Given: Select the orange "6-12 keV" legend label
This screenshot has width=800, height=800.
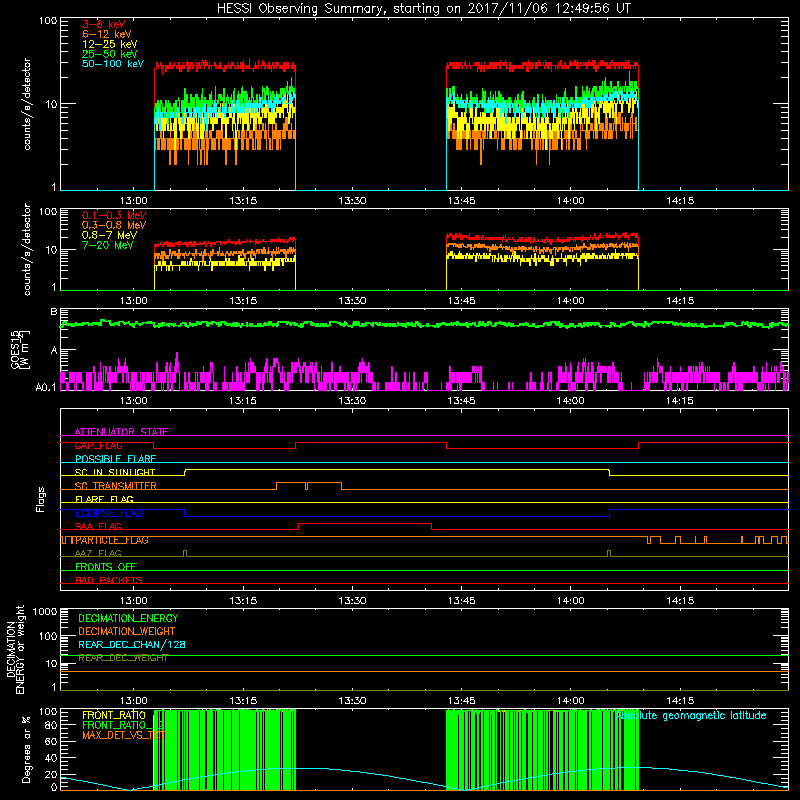Looking at the screenshot, I should pos(107,34).
